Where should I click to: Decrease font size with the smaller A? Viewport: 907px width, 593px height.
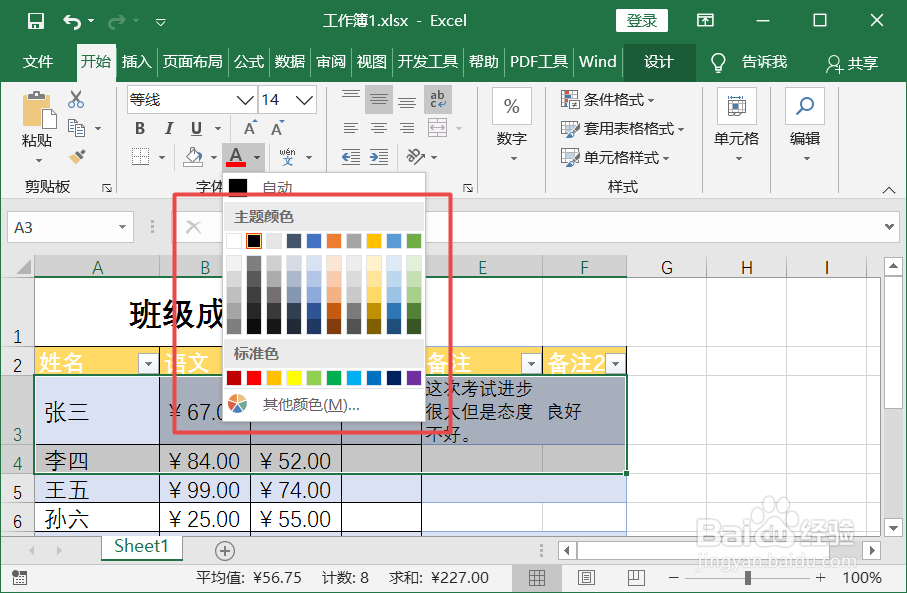point(277,128)
